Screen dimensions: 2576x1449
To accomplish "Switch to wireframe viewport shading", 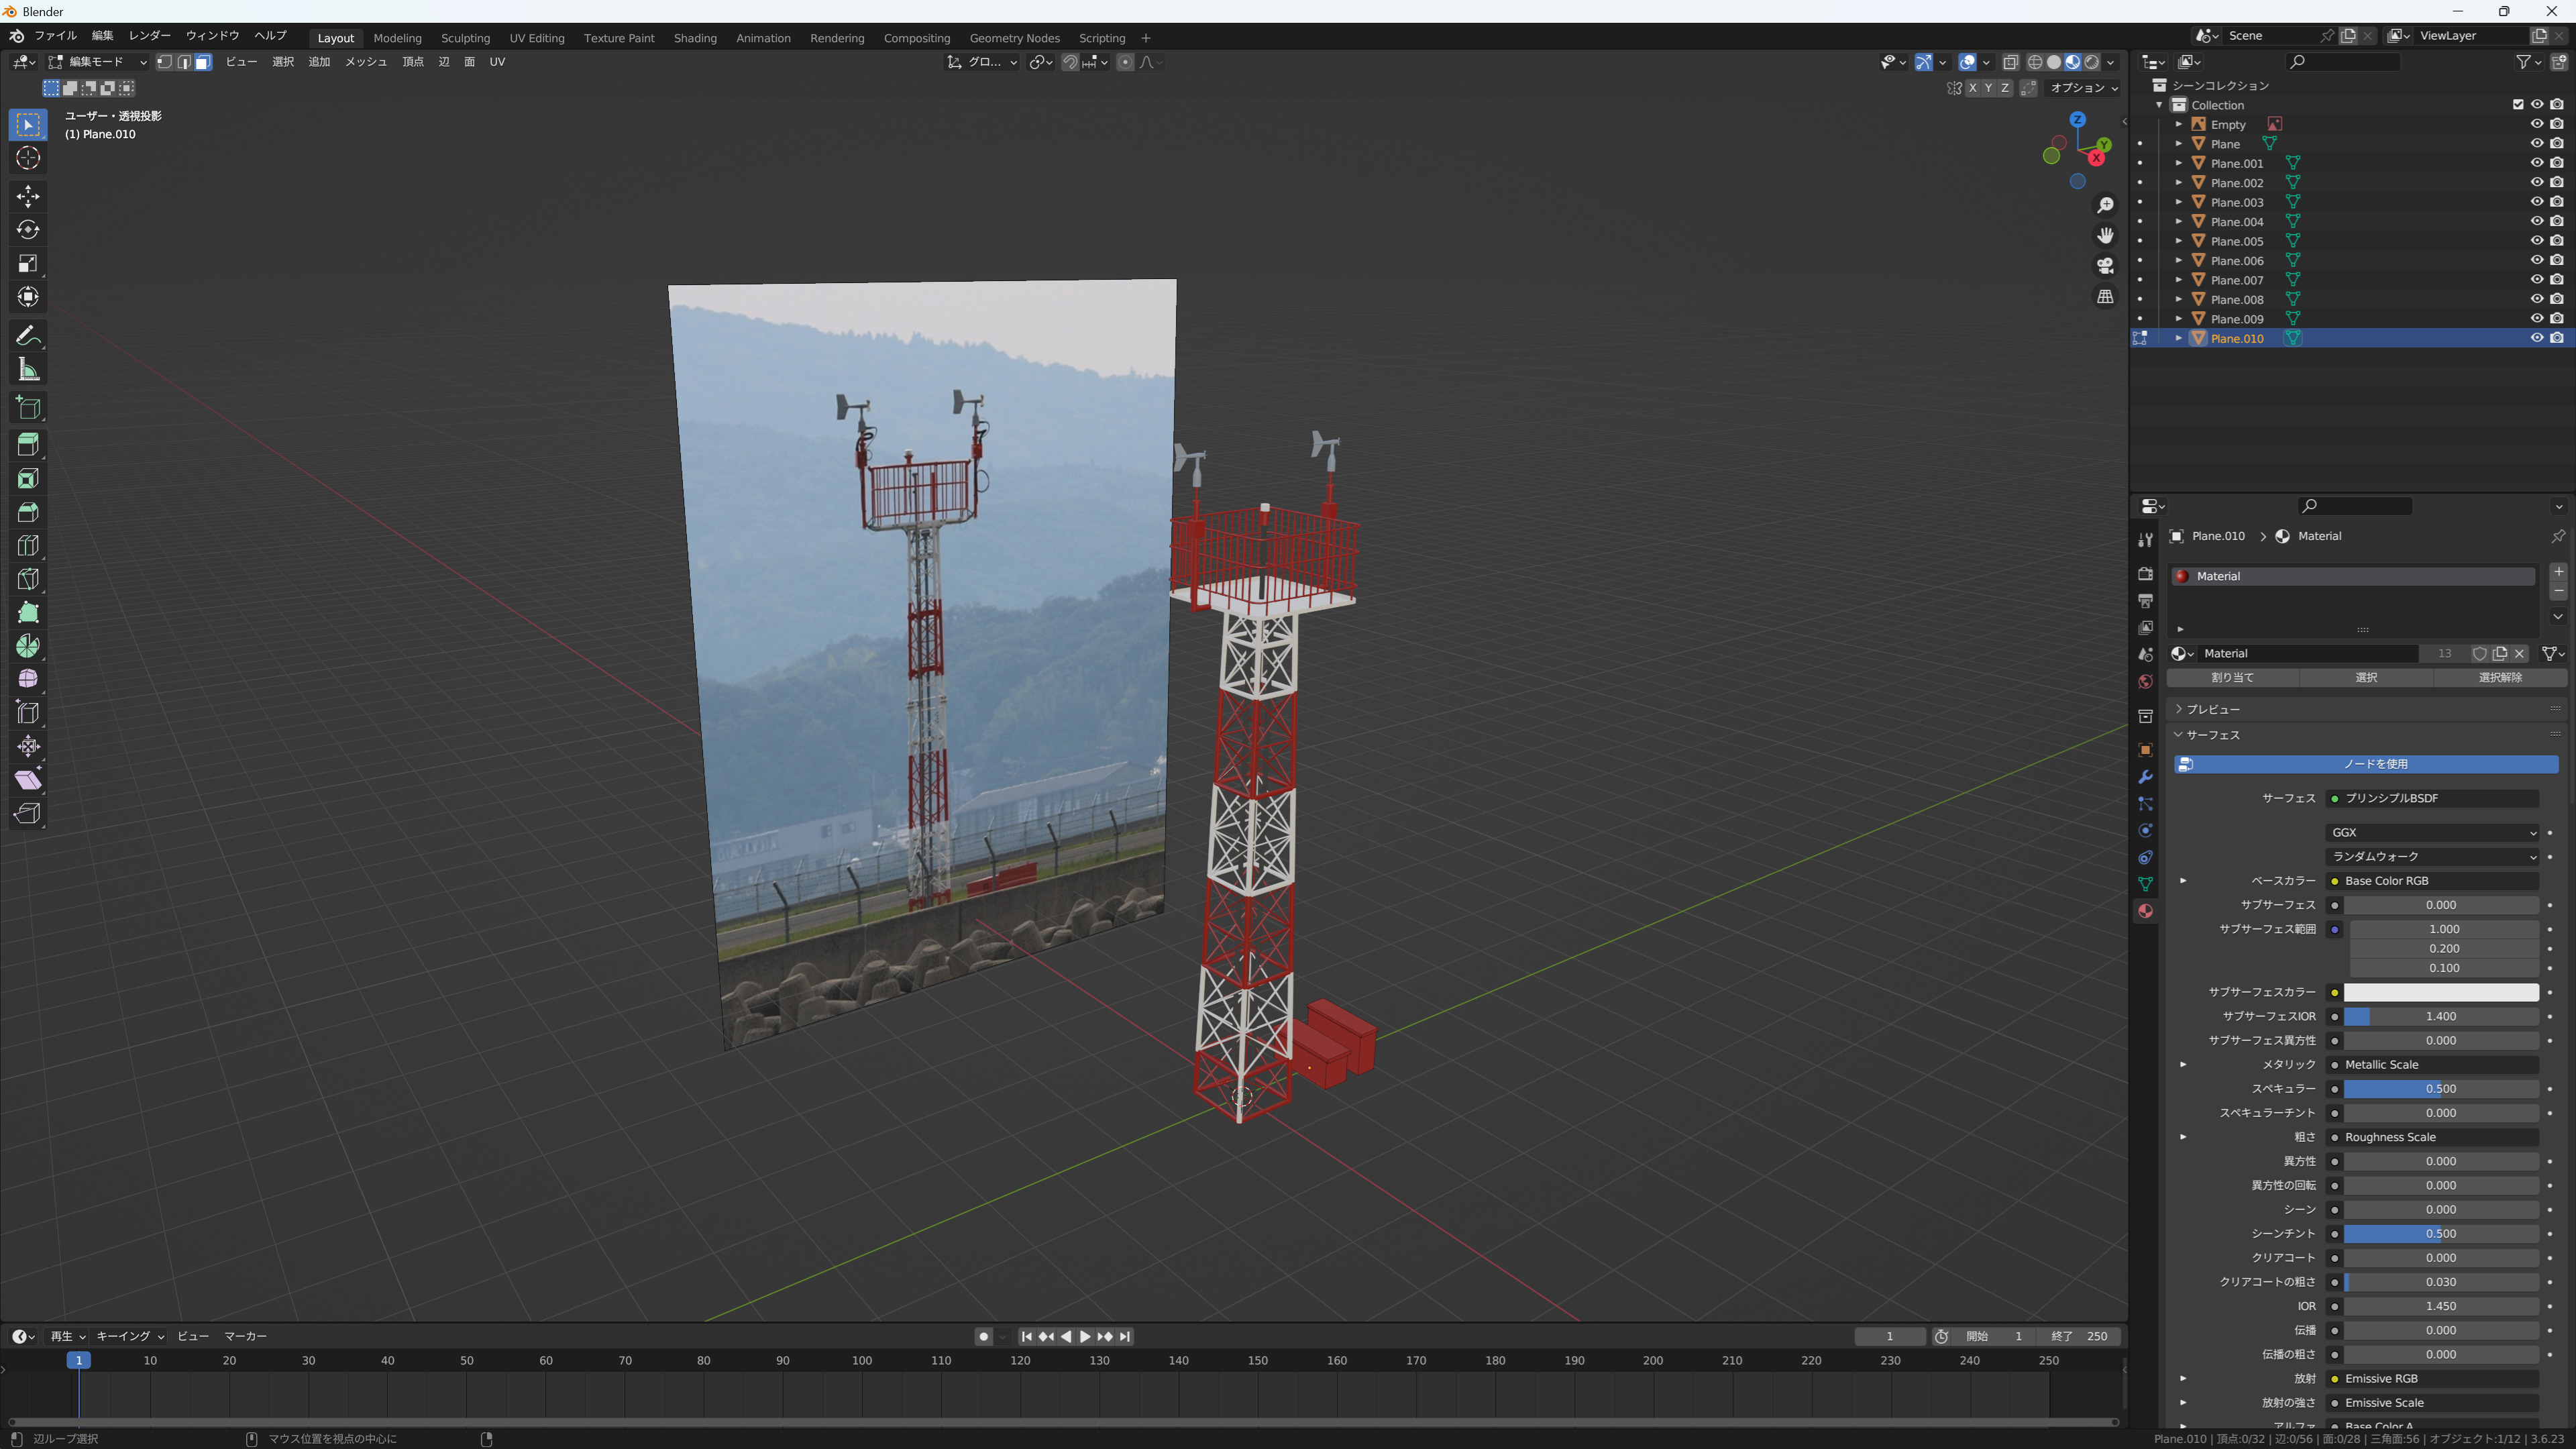I will coord(2034,62).
